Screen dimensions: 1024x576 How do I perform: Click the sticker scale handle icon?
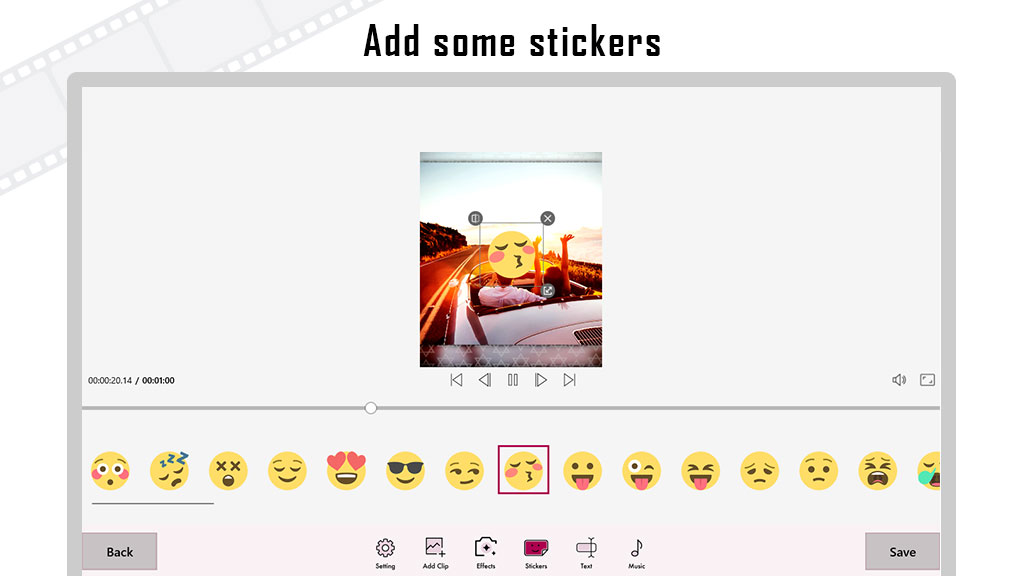(x=548, y=291)
